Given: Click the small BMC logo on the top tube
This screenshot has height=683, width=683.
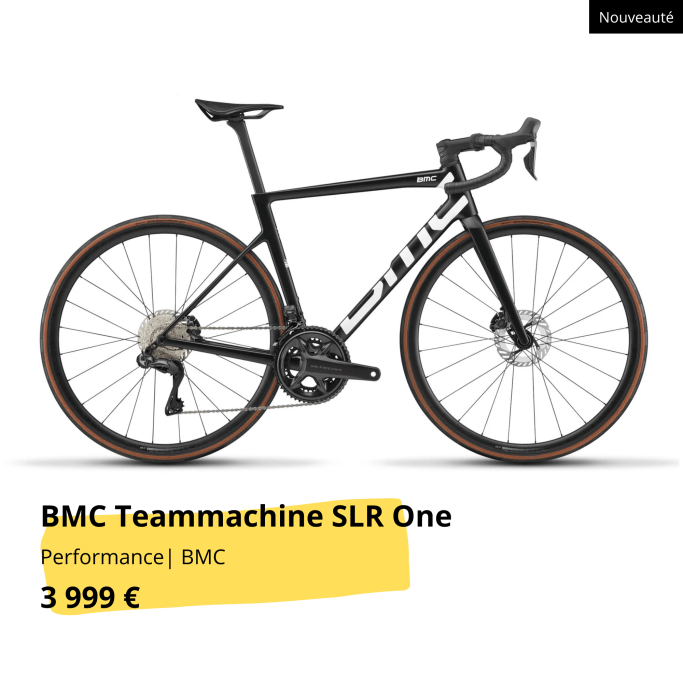Looking at the screenshot, I should pos(426,179).
